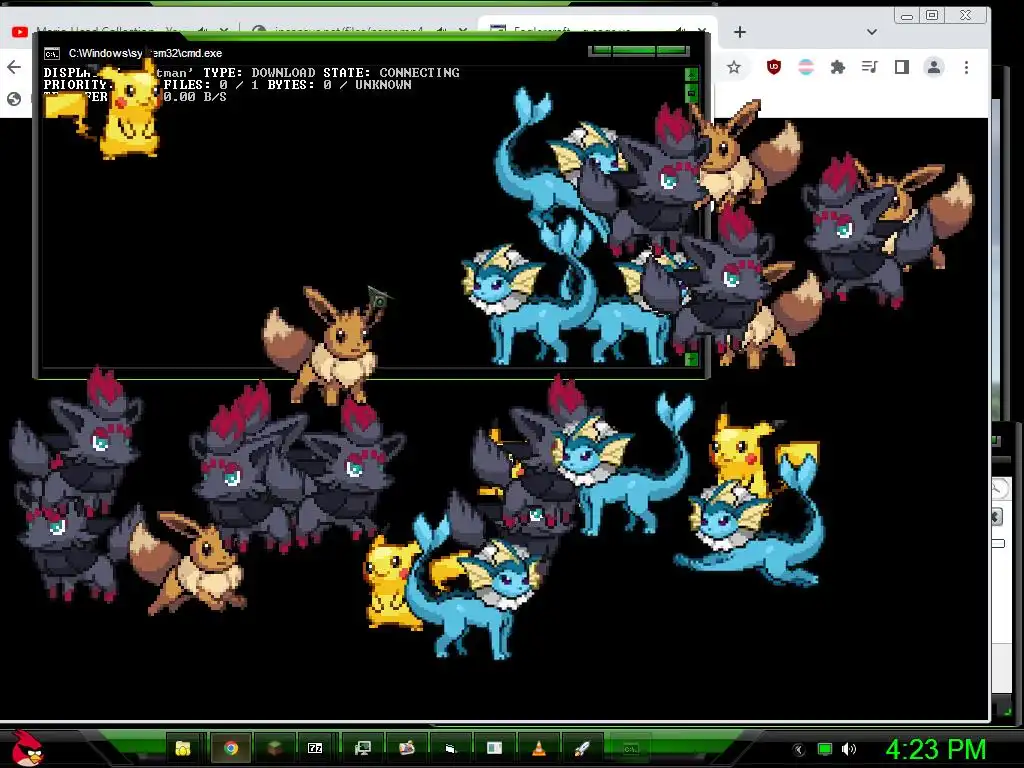
Task: Launch 7-Zip from the taskbar
Action: 315,748
